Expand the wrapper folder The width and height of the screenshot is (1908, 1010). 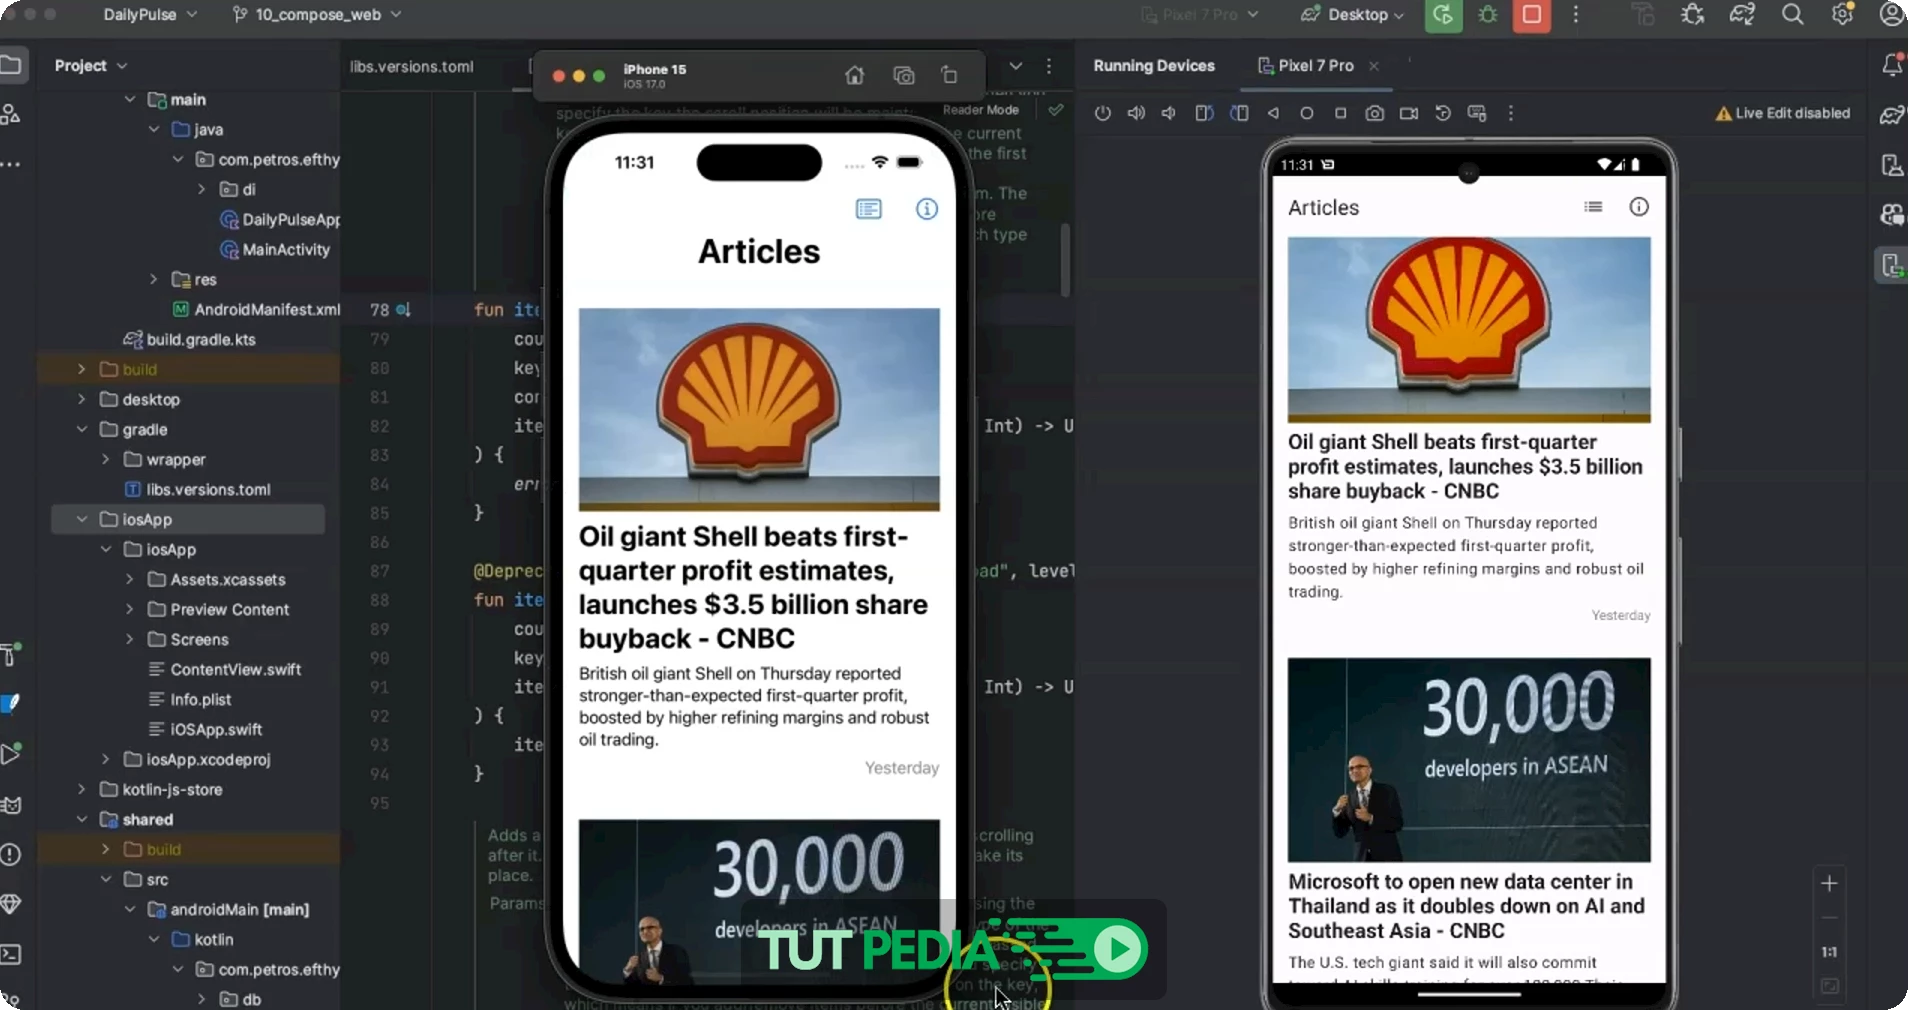coord(106,460)
